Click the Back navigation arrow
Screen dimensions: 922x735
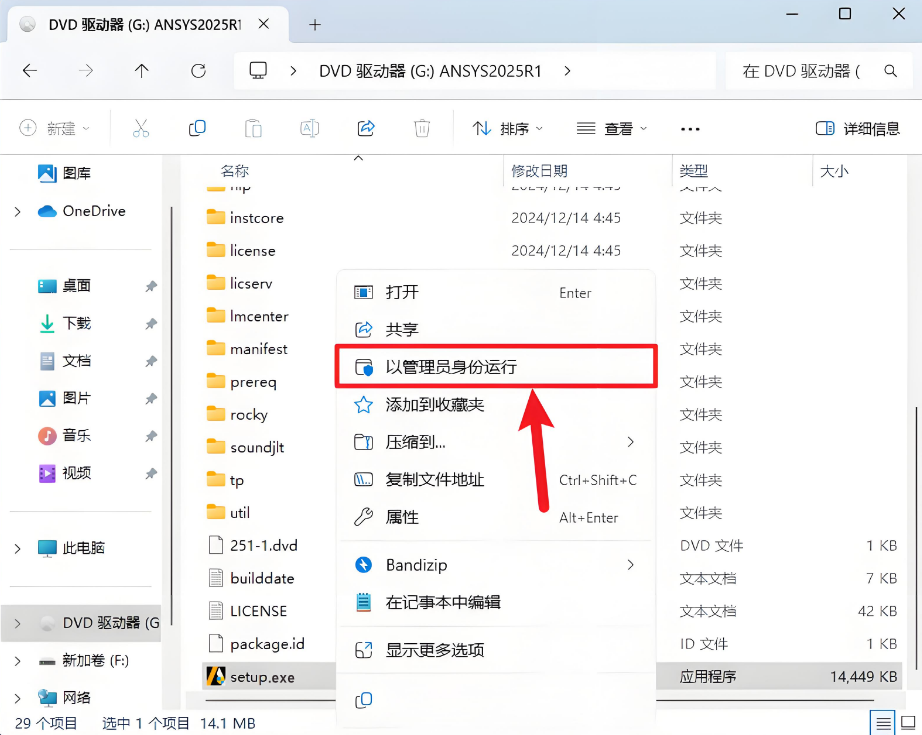coord(29,71)
